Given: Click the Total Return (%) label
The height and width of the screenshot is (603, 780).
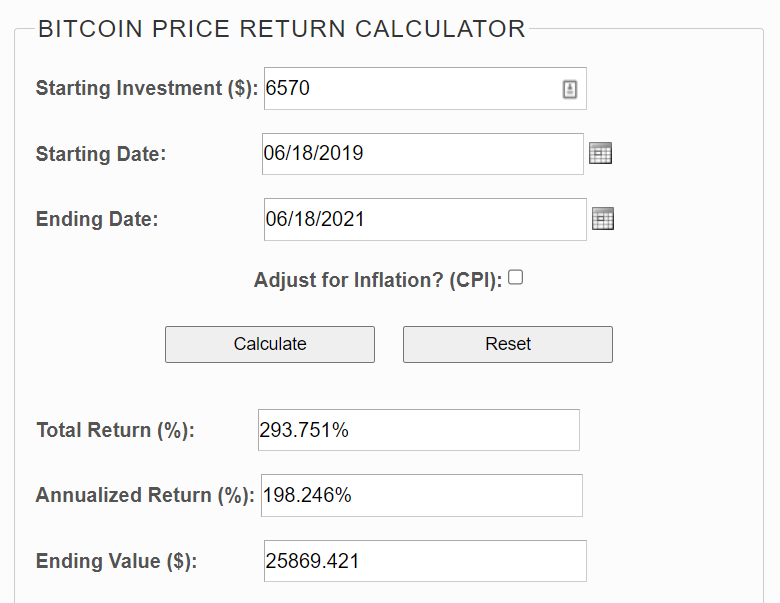Looking at the screenshot, I should pyautogui.click(x=115, y=430).
